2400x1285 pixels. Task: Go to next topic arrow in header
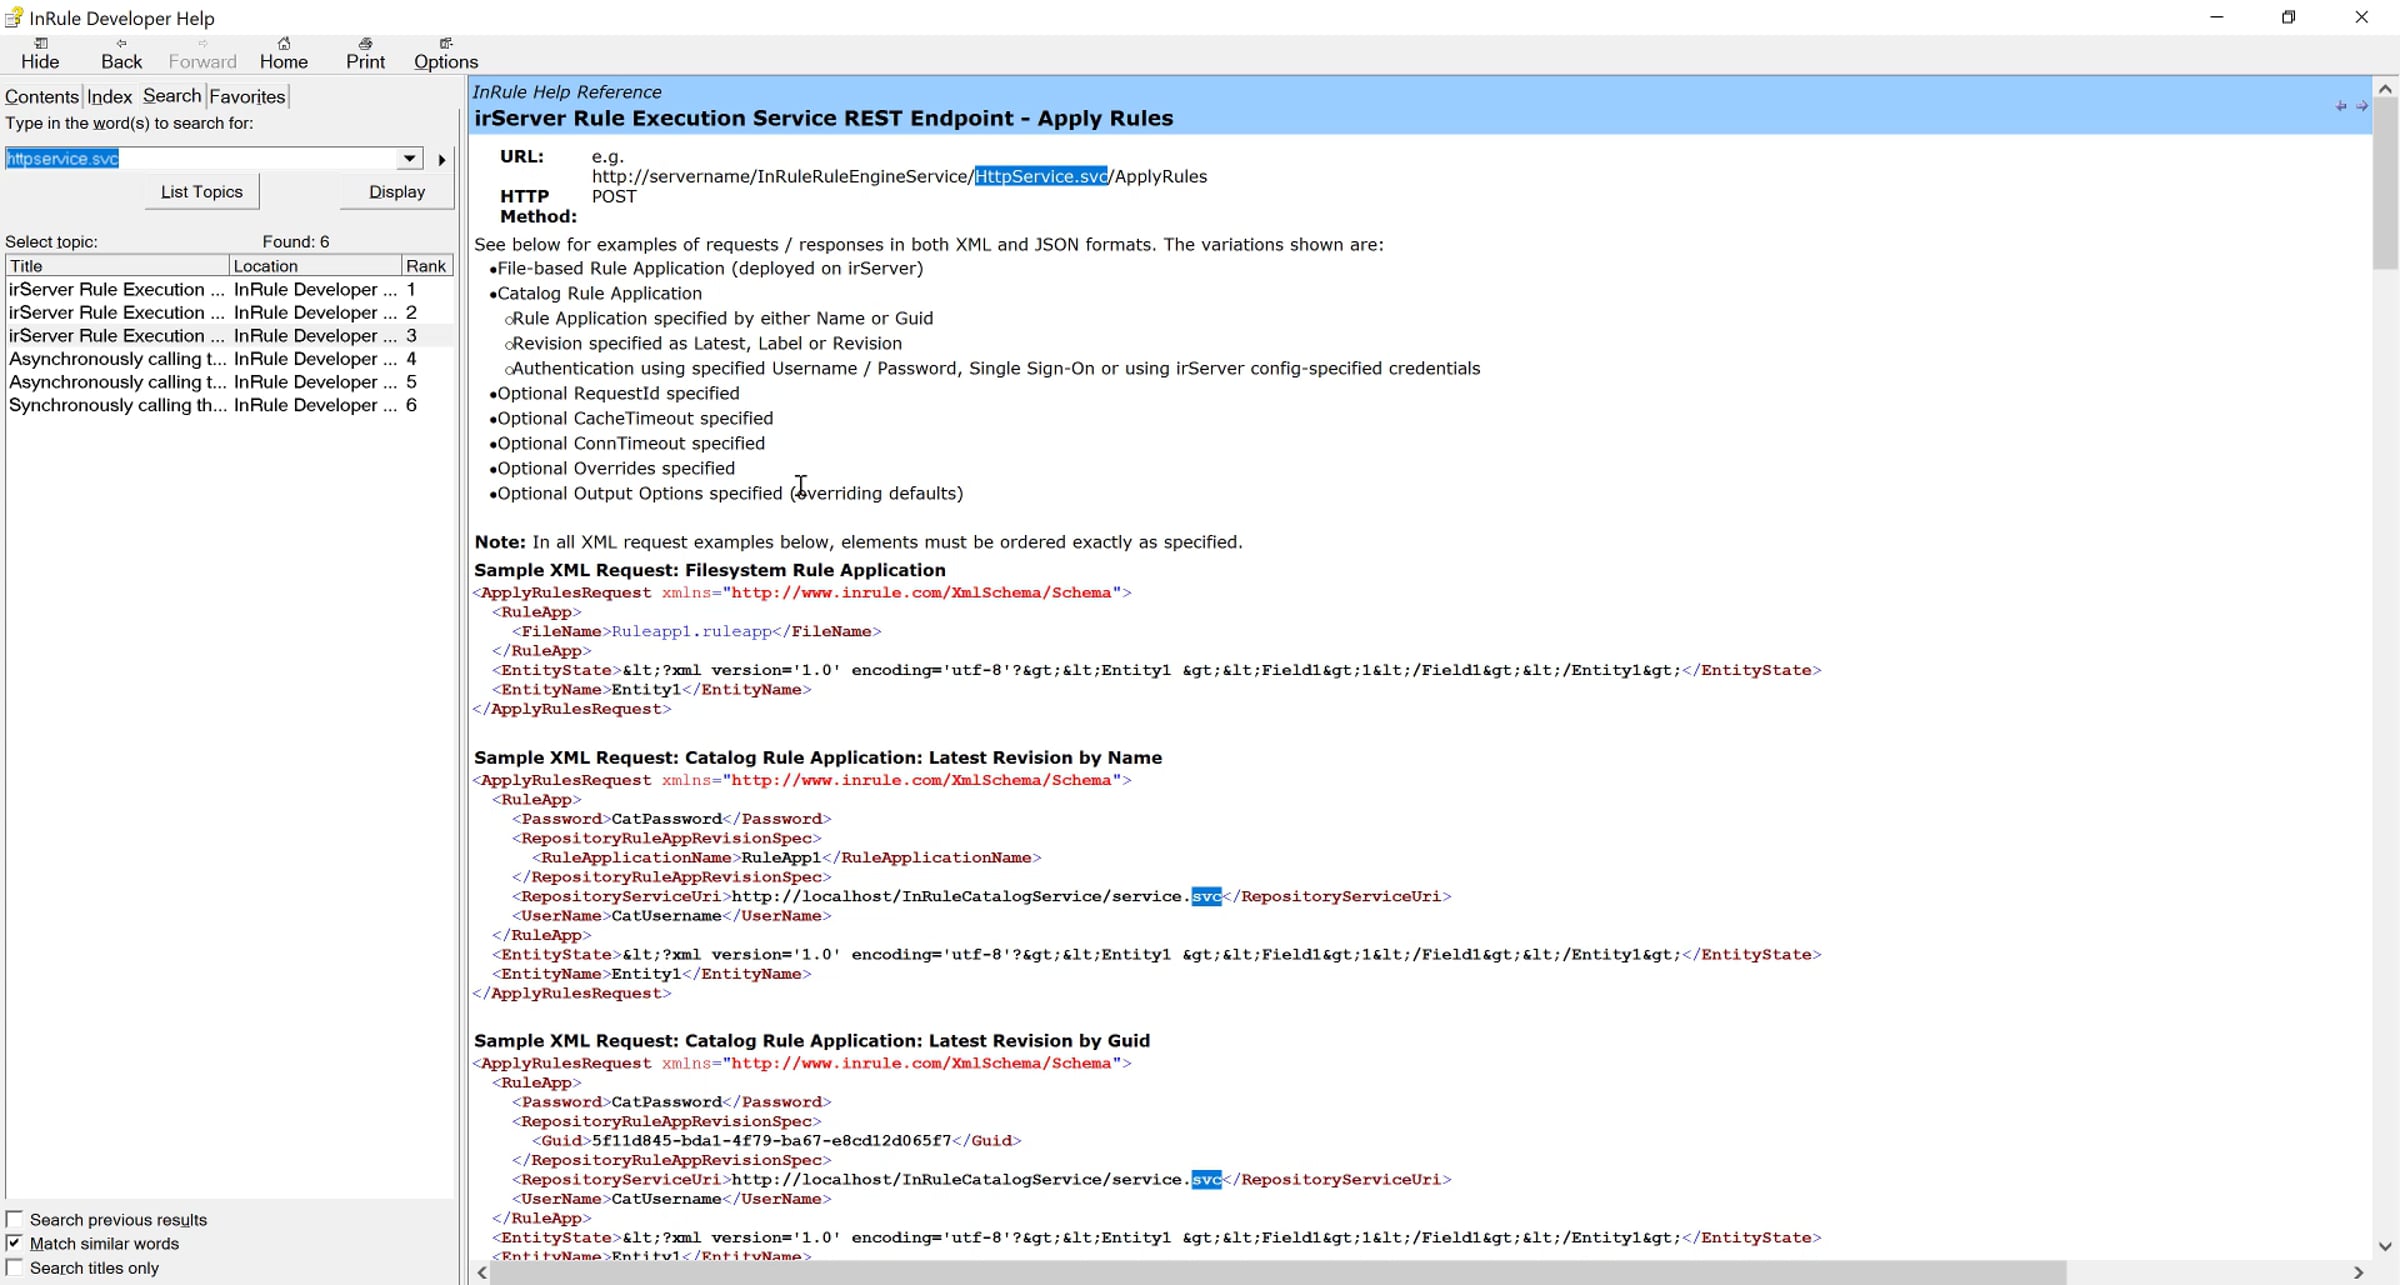2362,106
